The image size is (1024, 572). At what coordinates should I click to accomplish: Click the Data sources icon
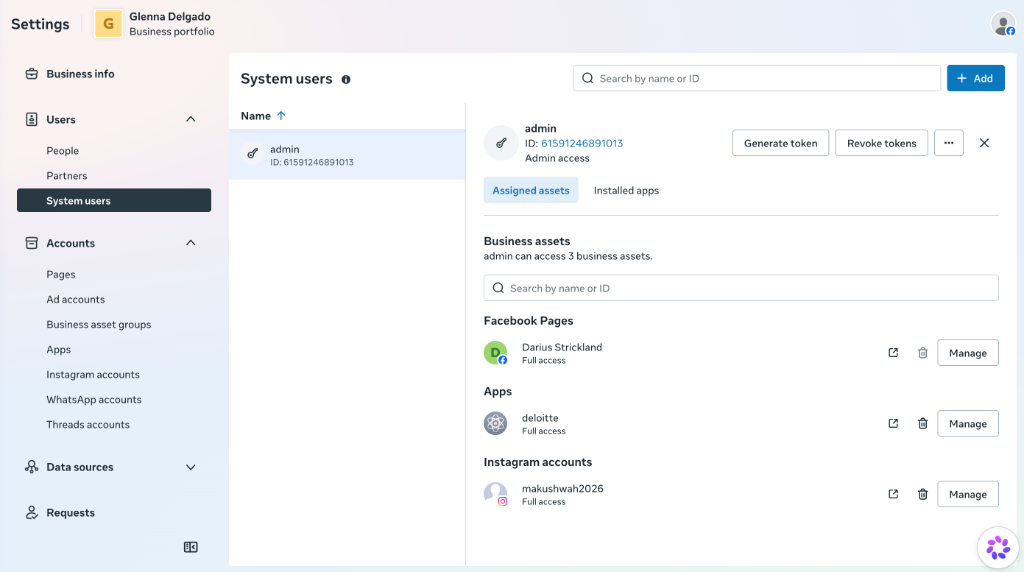coord(31,467)
